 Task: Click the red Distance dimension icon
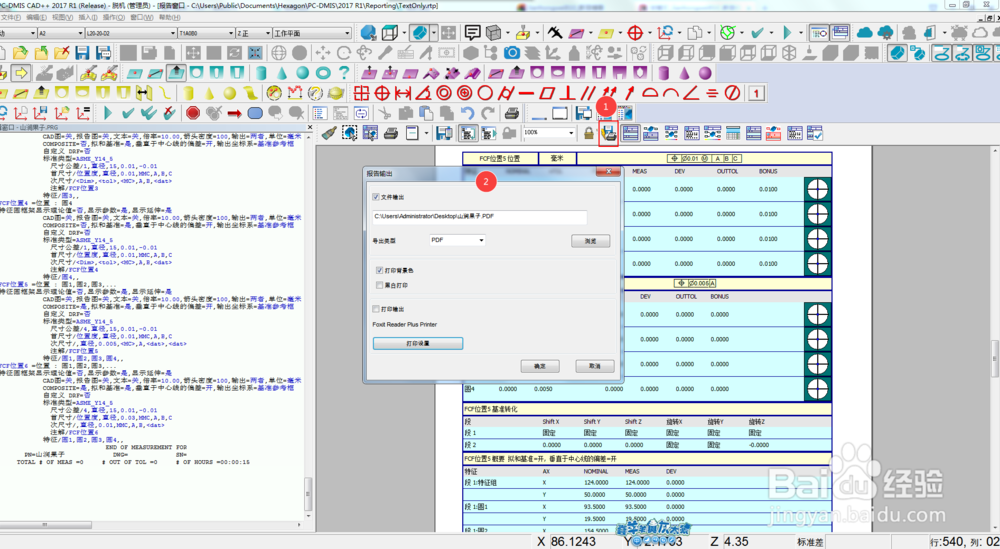(402, 93)
